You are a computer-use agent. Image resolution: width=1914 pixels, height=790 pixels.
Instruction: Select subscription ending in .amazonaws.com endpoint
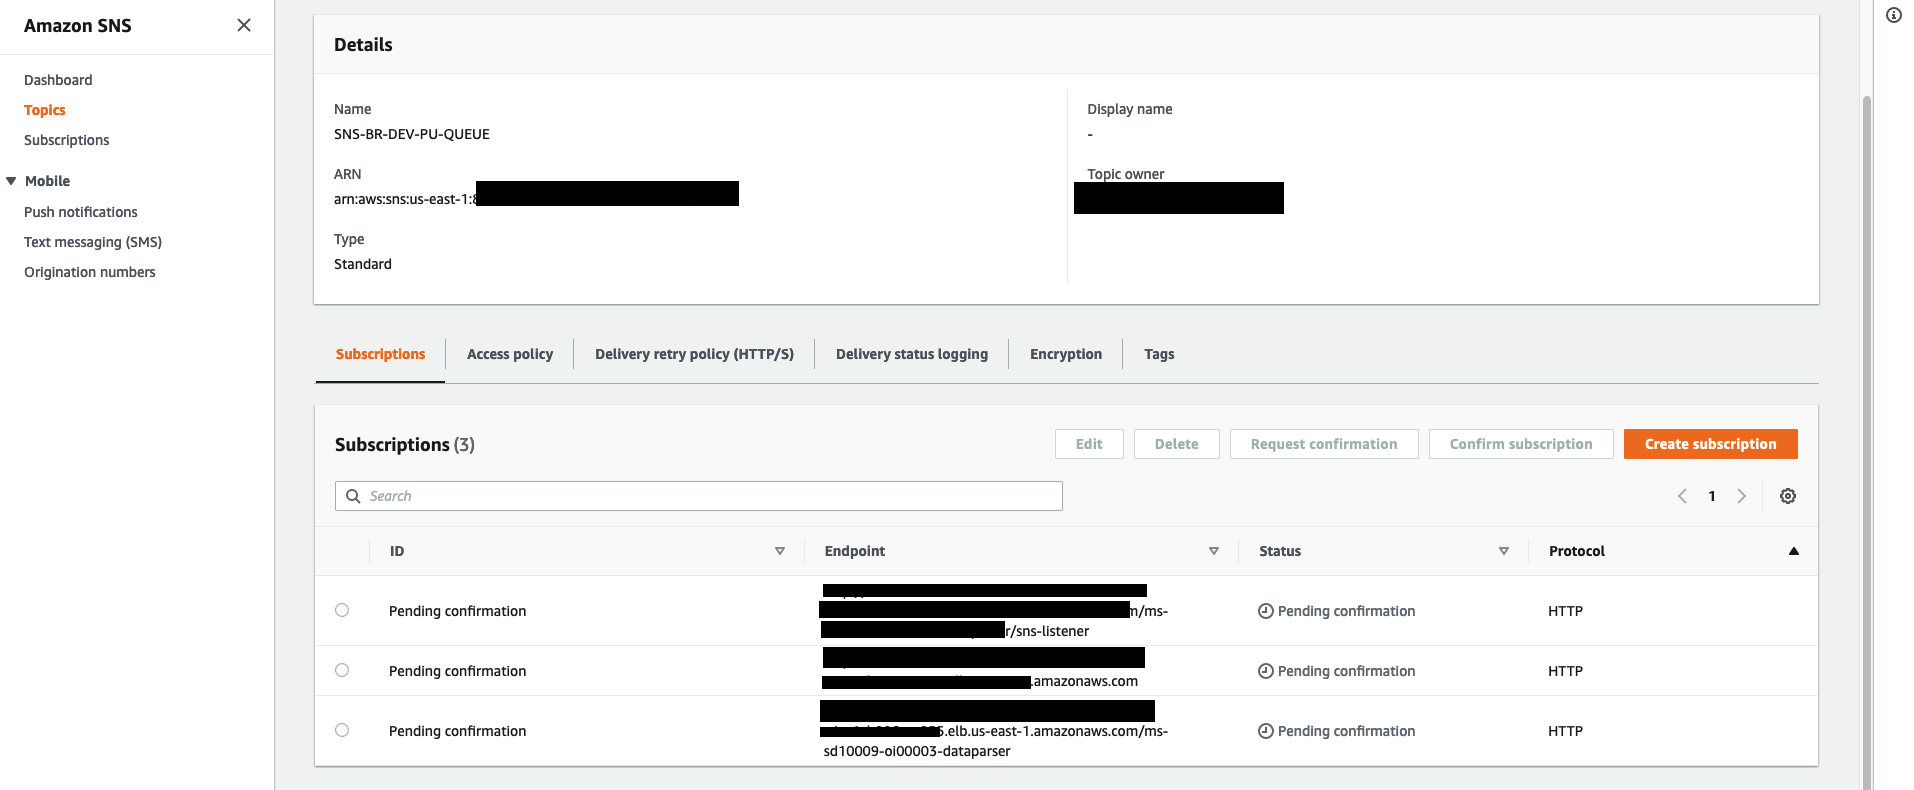pyautogui.click(x=342, y=670)
